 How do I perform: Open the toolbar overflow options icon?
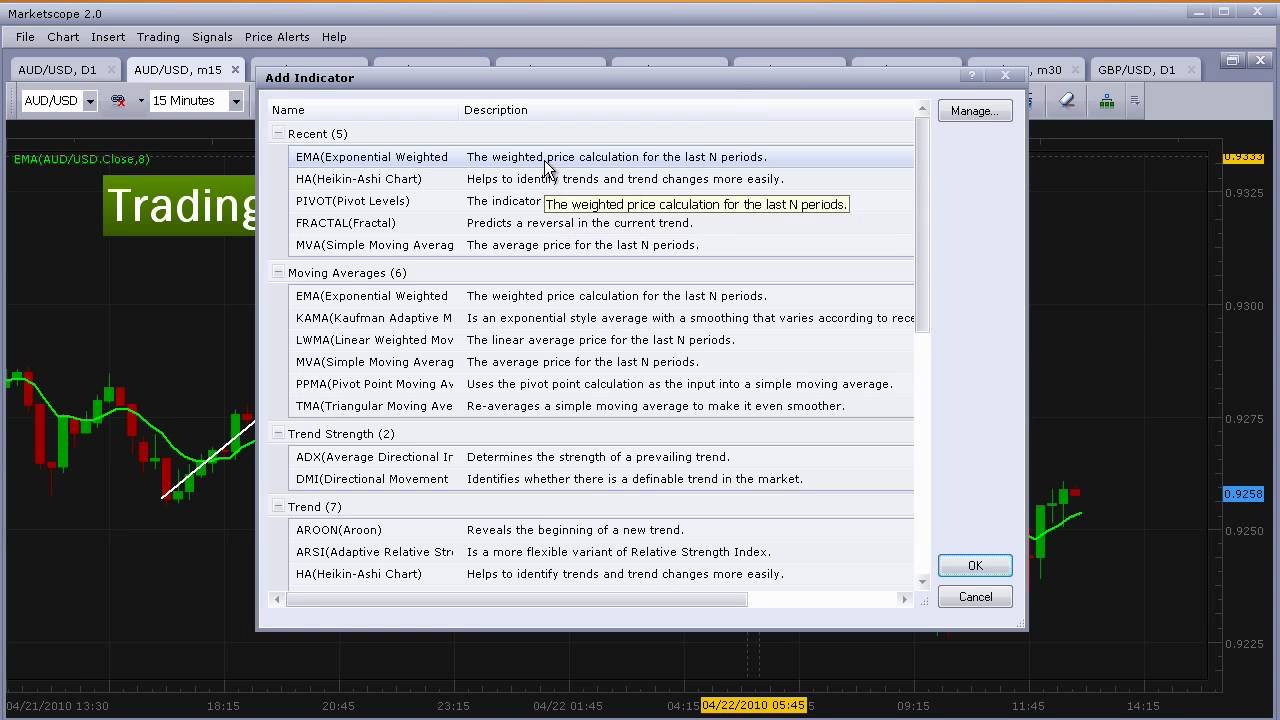pyautogui.click(x=1135, y=100)
